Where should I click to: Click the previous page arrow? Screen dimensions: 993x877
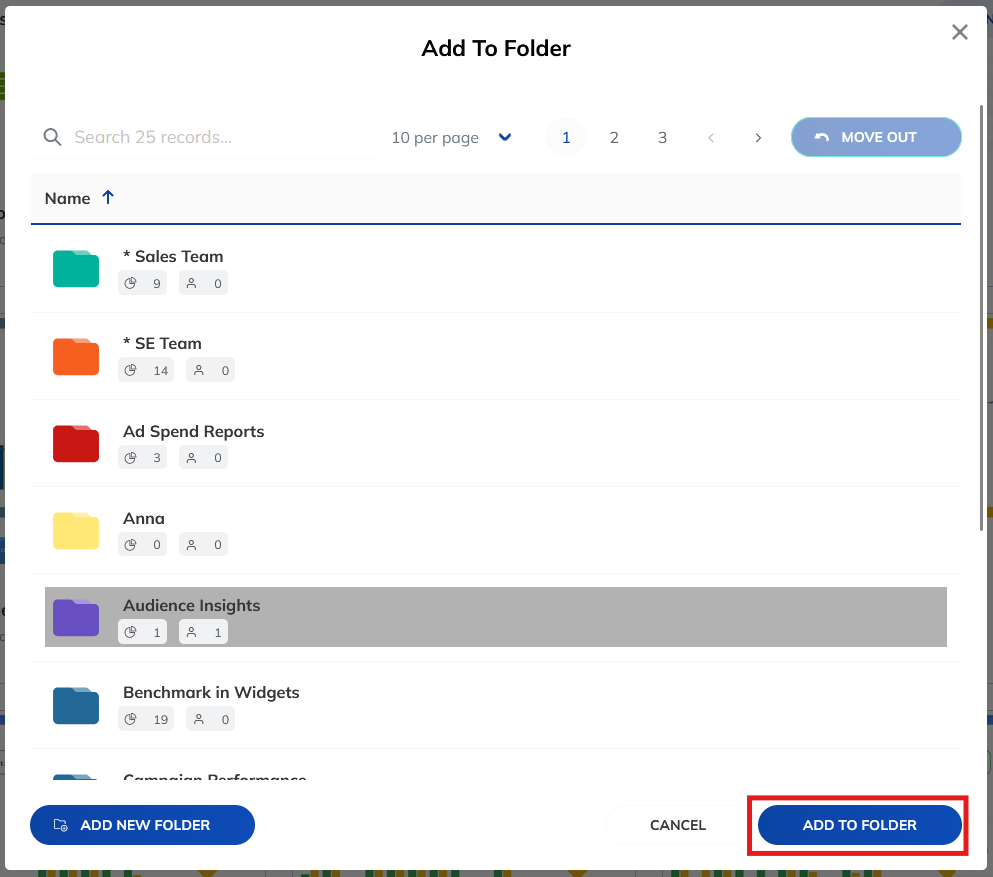pos(711,137)
